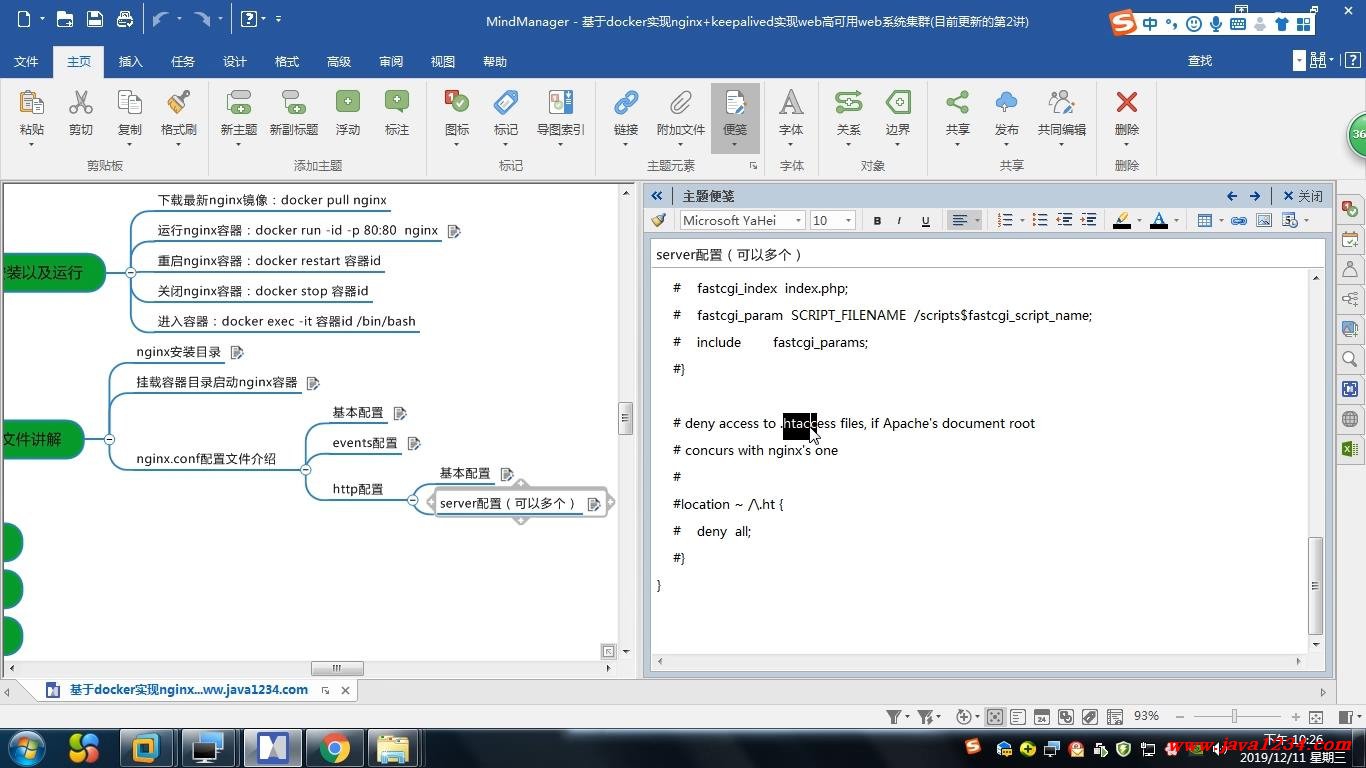Open the Windows Start button
The width and height of the screenshot is (1366, 768).
pos(25,748)
